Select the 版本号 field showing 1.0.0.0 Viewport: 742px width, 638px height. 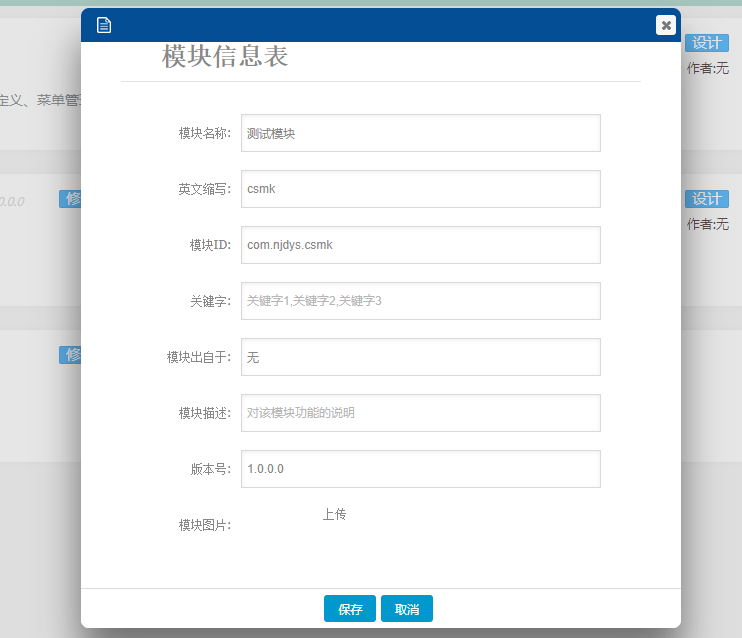[x=420, y=469]
